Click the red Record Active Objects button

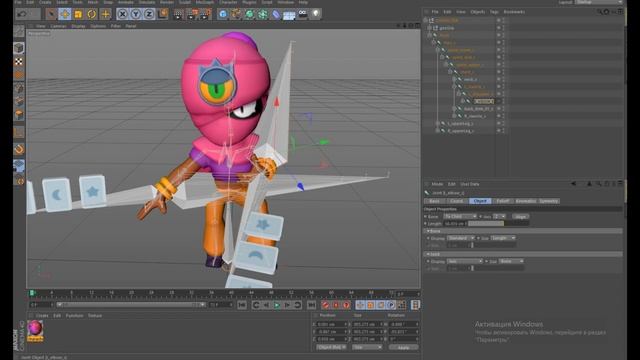pyautogui.click(x=325, y=305)
